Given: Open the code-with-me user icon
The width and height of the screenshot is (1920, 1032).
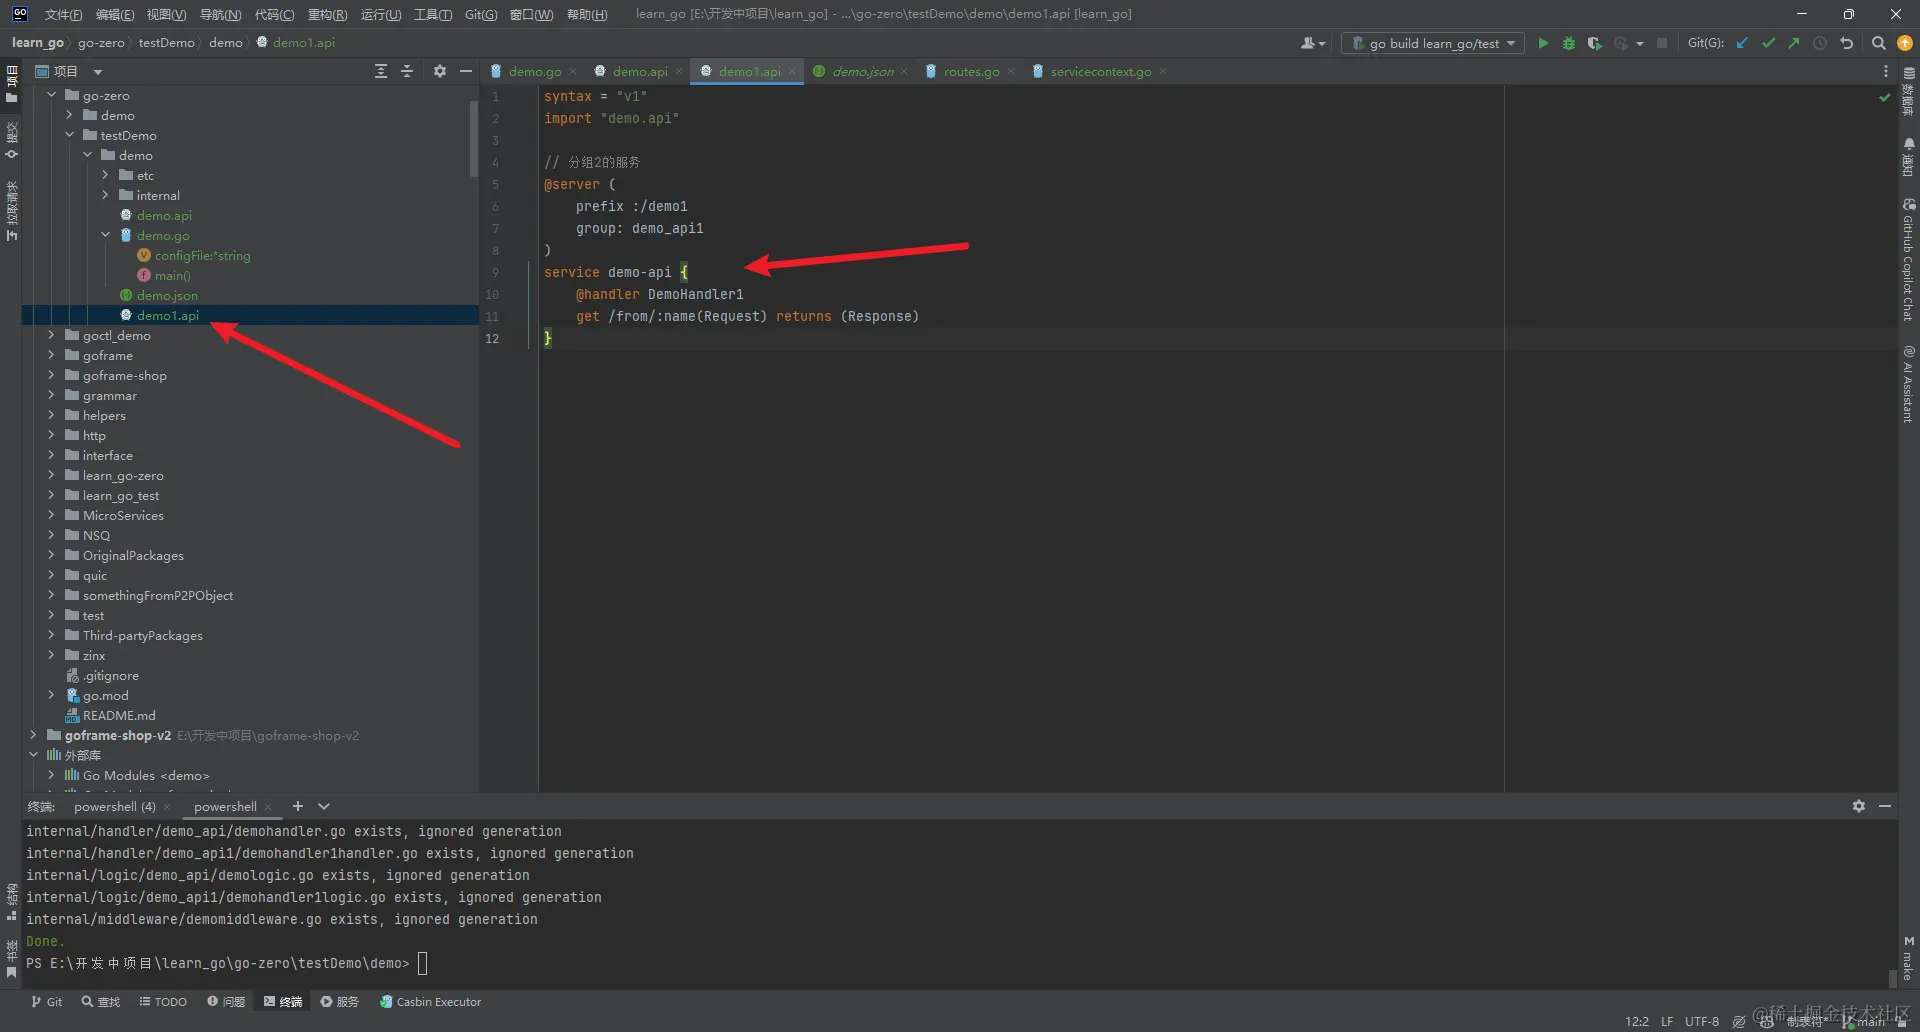Looking at the screenshot, I should tap(1312, 43).
